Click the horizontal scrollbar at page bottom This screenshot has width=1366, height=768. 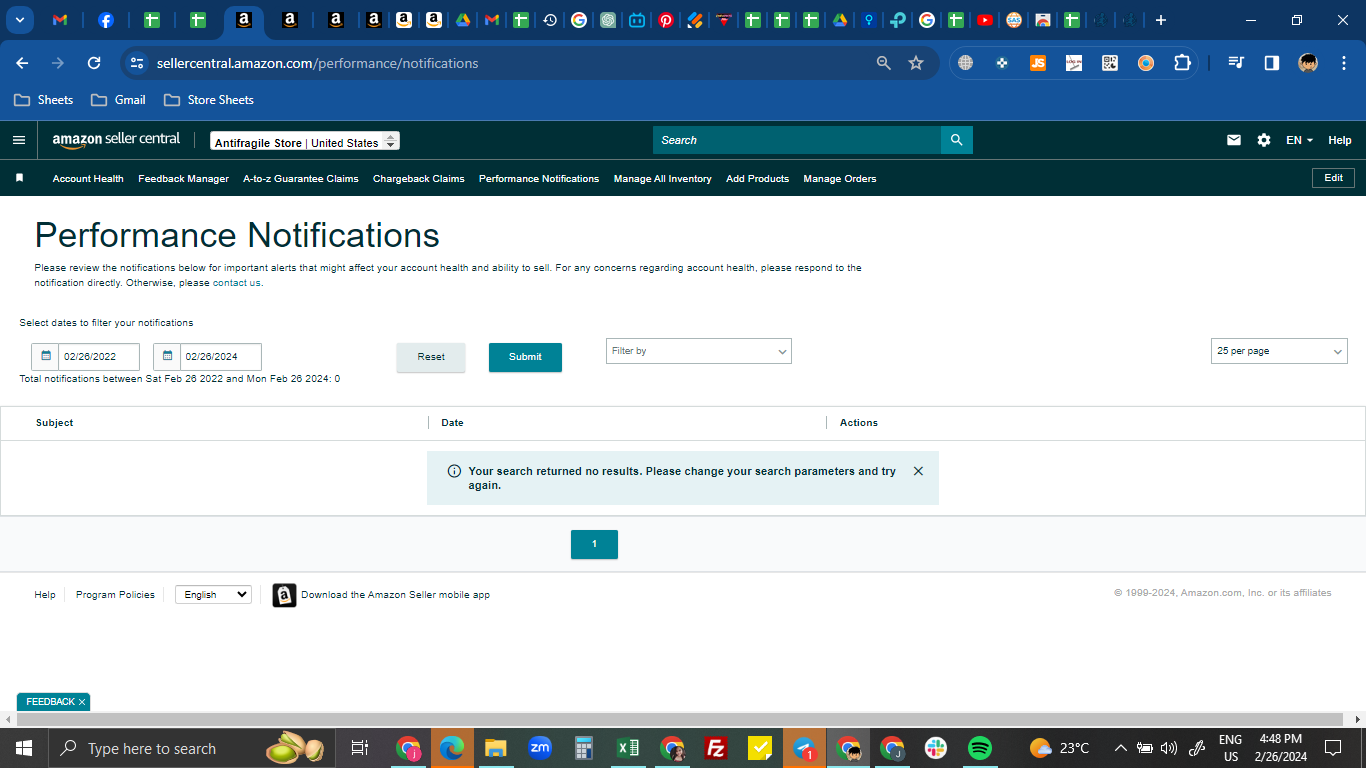[x=679, y=720]
